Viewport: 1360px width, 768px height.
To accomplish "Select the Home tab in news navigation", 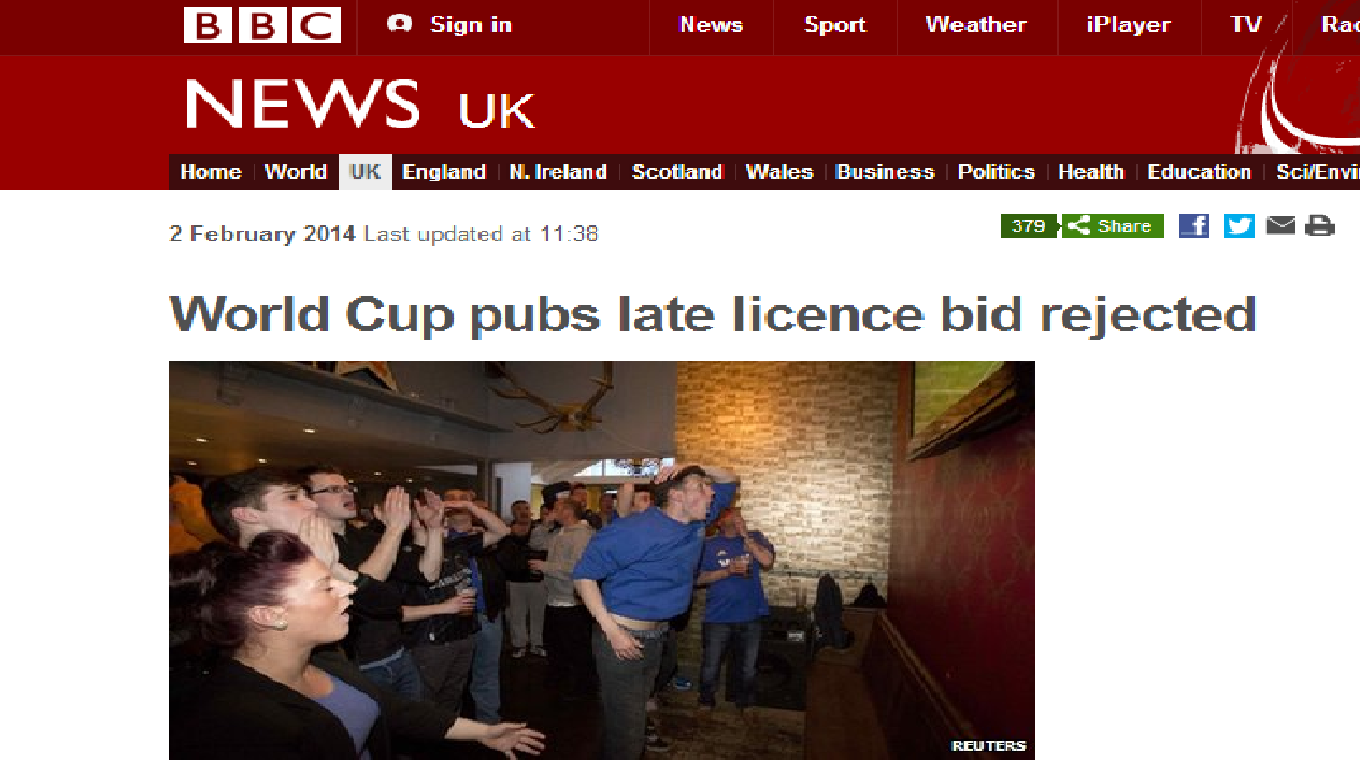I will pos(211,172).
